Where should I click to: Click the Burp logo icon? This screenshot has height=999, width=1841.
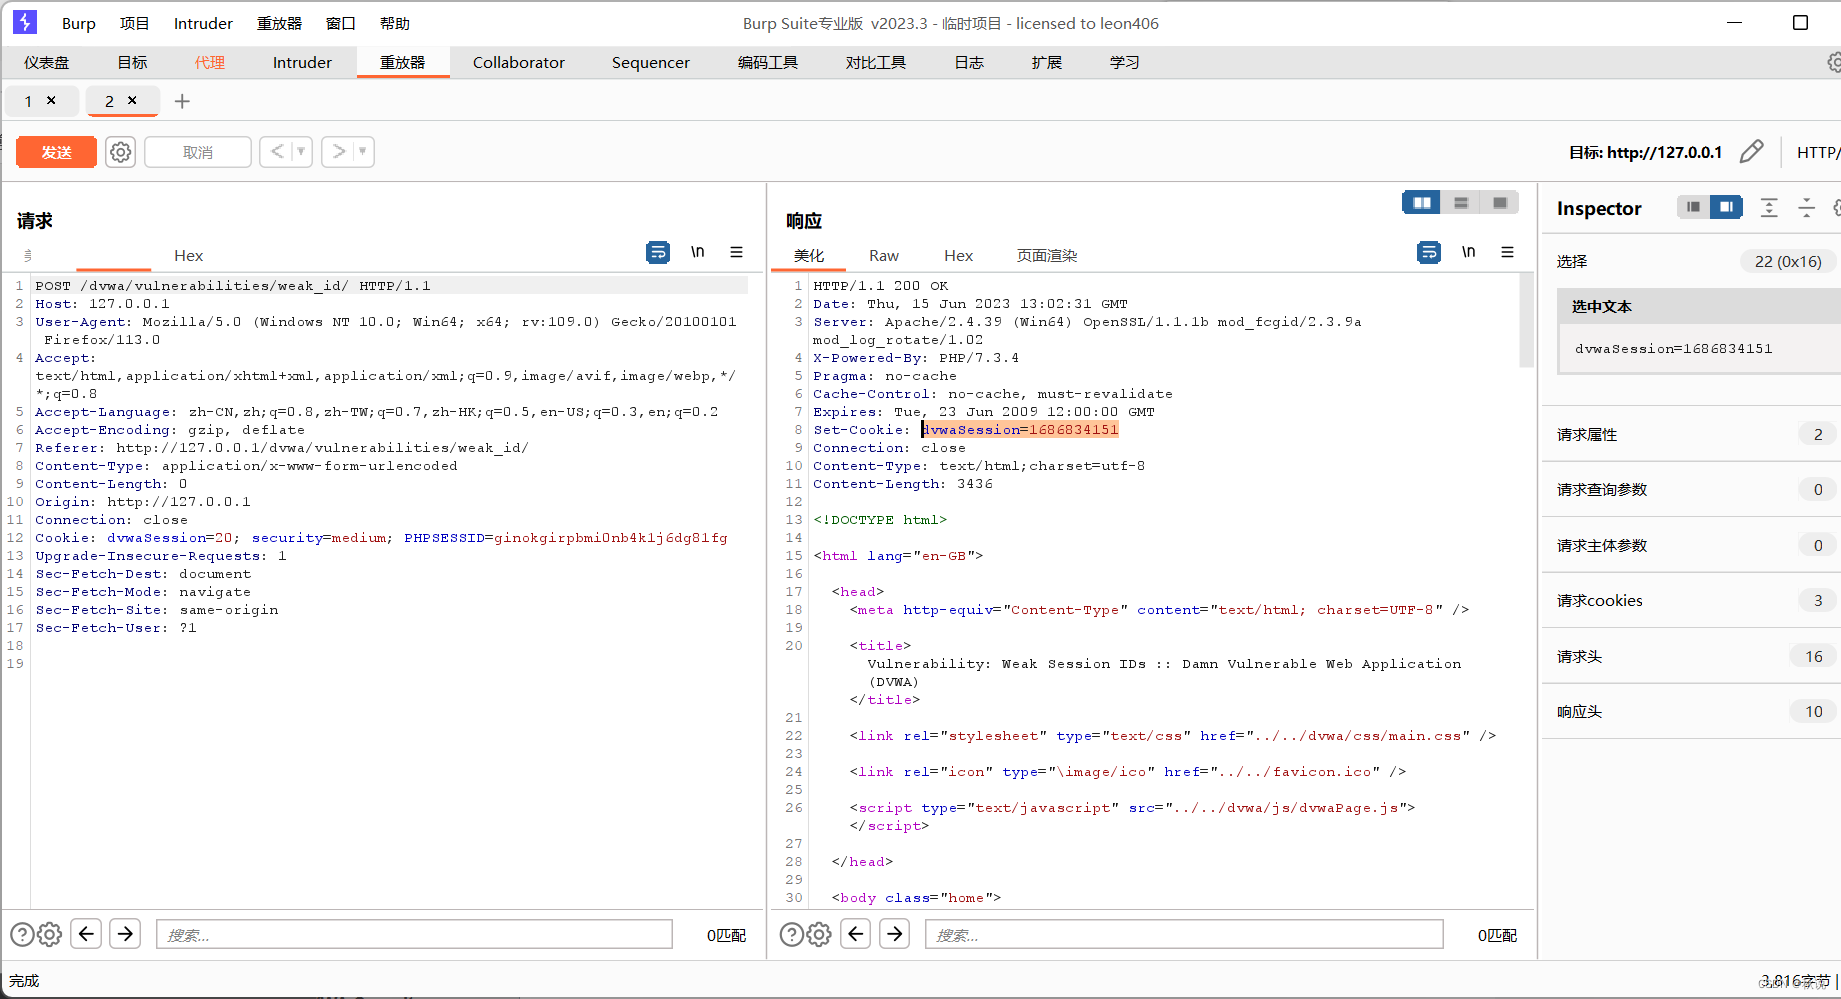coord(25,22)
